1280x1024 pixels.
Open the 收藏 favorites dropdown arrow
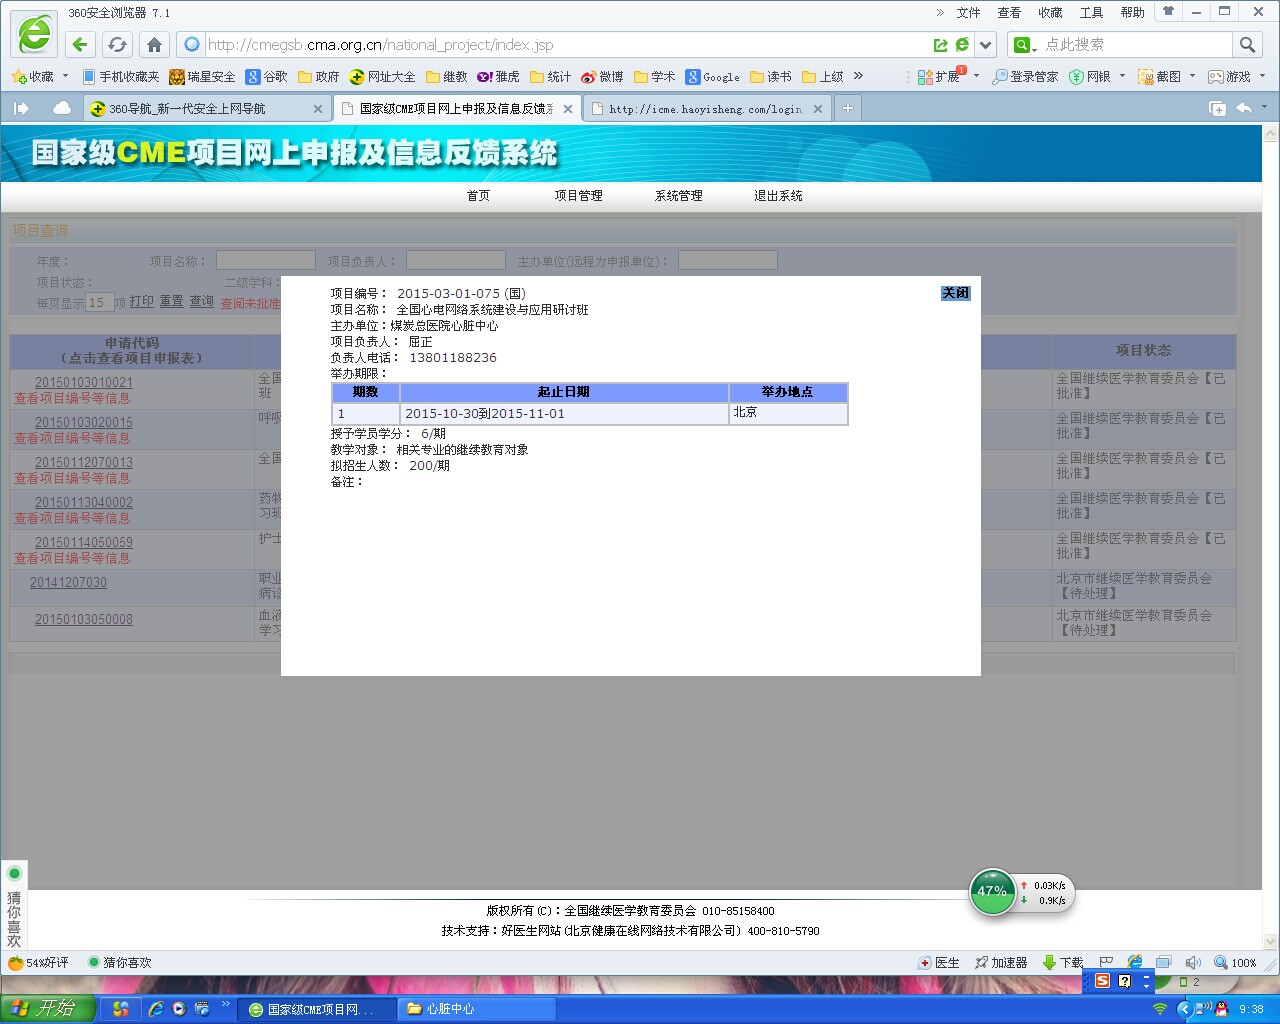66,77
